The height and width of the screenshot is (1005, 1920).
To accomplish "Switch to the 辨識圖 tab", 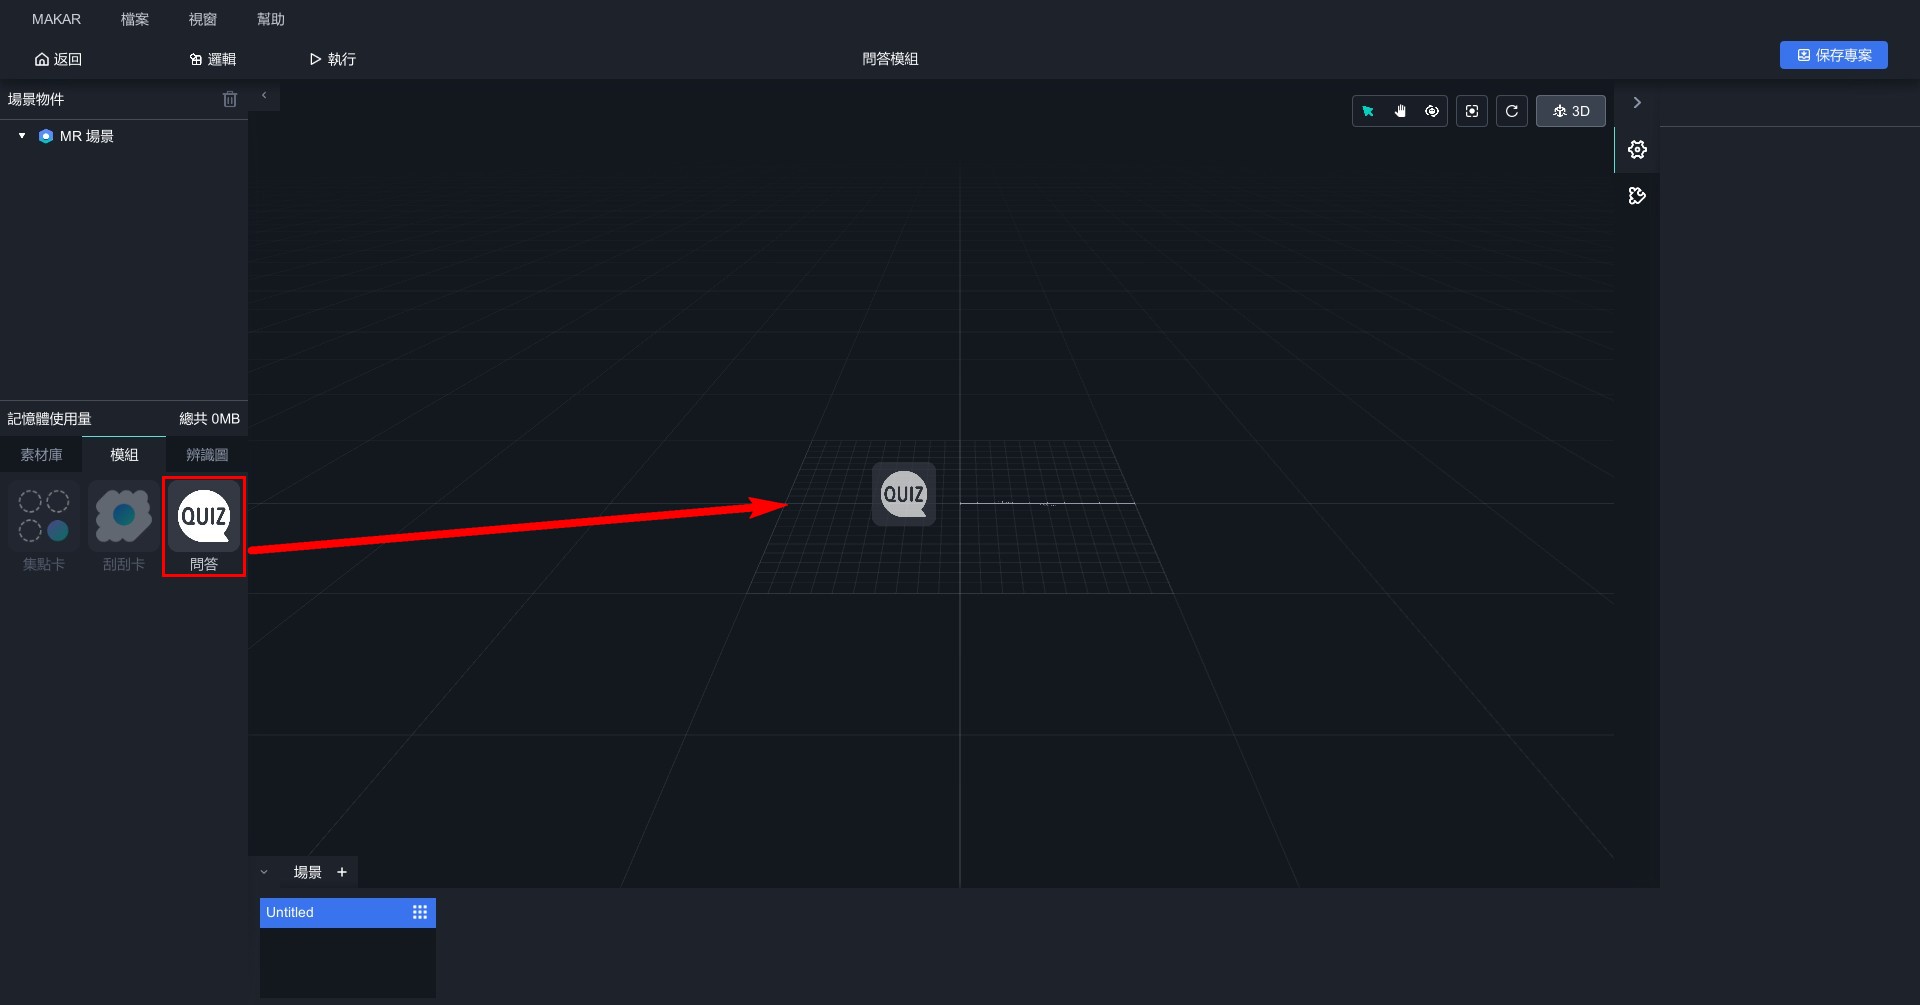I will [207, 455].
